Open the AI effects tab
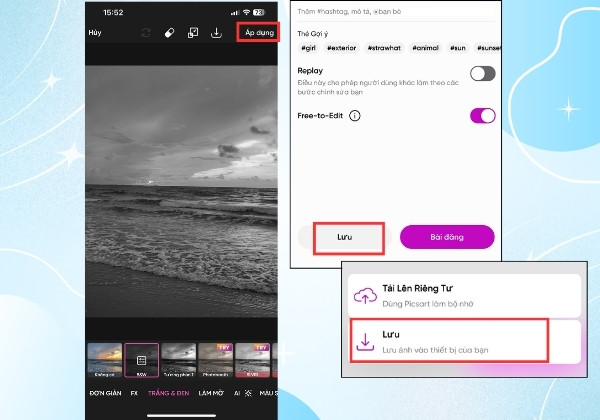Image resolution: width=600 pixels, height=420 pixels. point(243,393)
